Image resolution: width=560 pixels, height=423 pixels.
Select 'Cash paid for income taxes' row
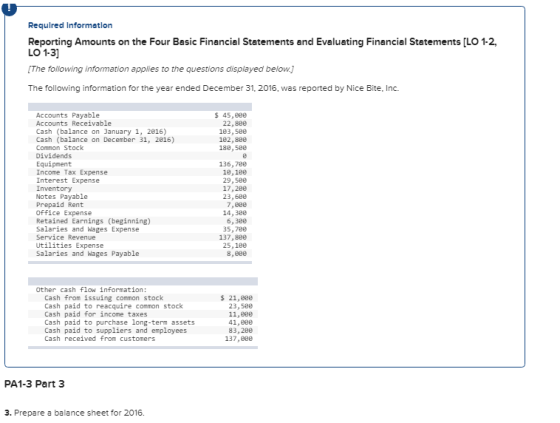tap(143, 314)
